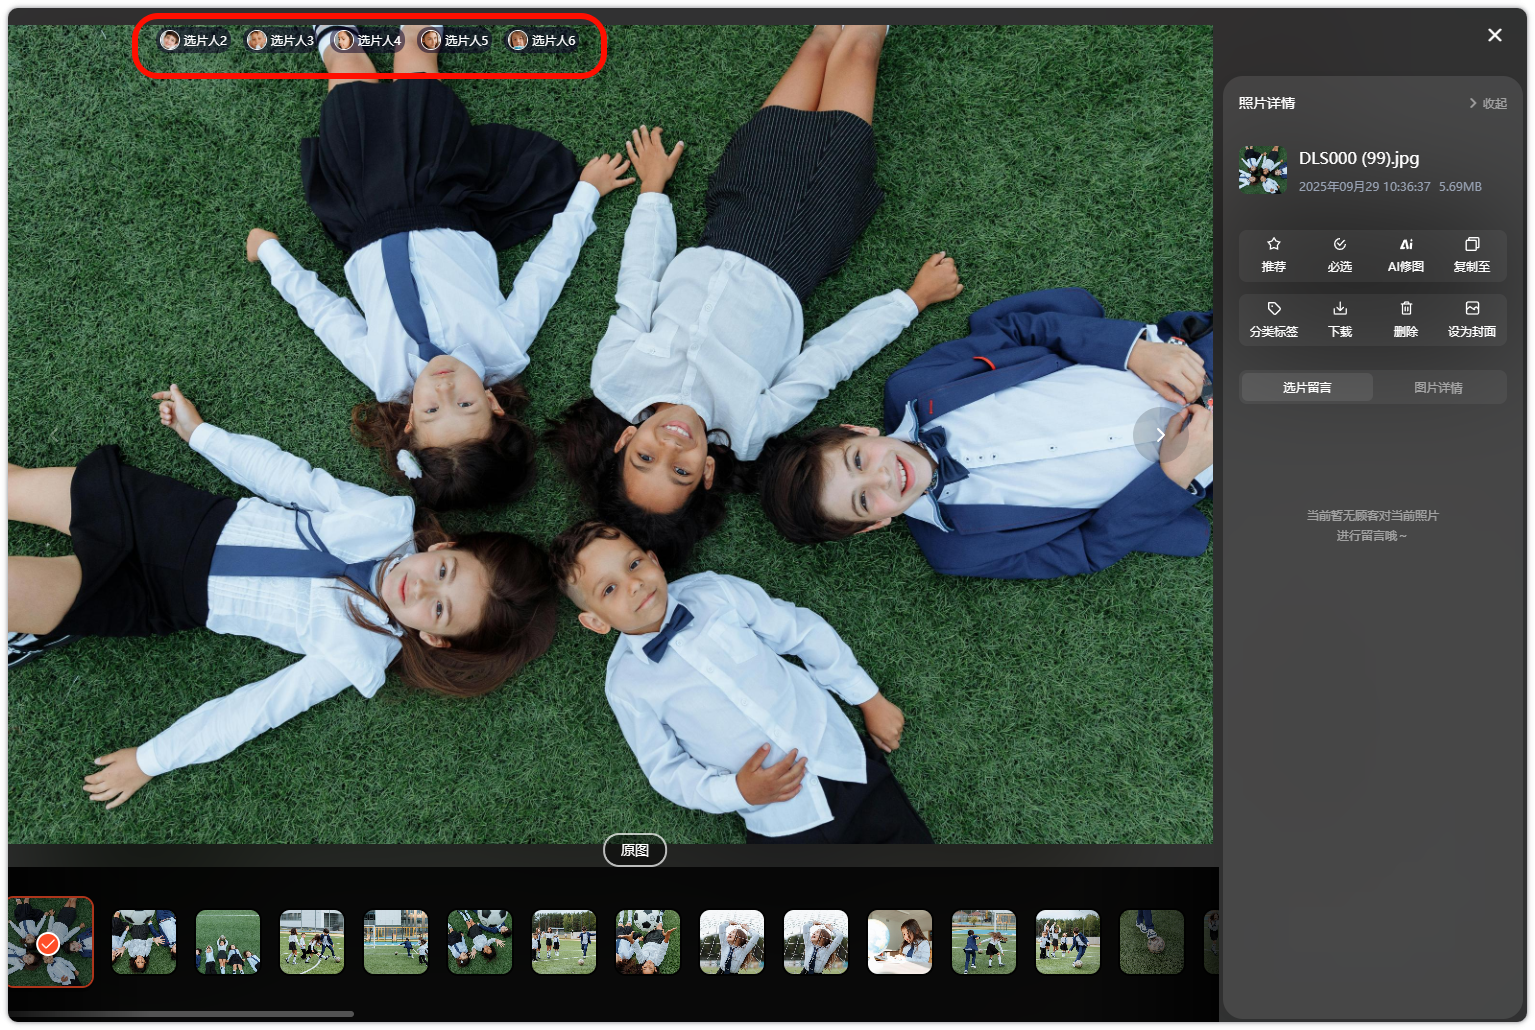Switch to 选片留言 tab
1535x1030 pixels.
tap(1307, 387)
